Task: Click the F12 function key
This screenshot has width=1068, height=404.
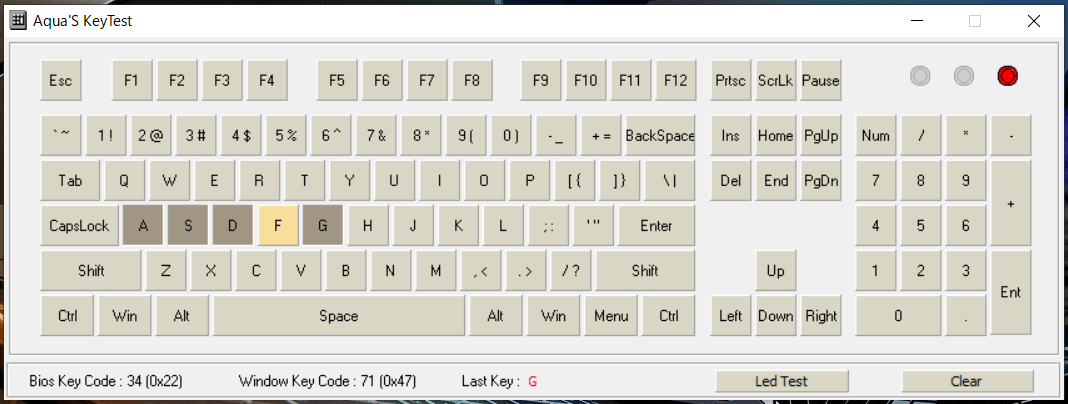Action: [x=676, y=80]
